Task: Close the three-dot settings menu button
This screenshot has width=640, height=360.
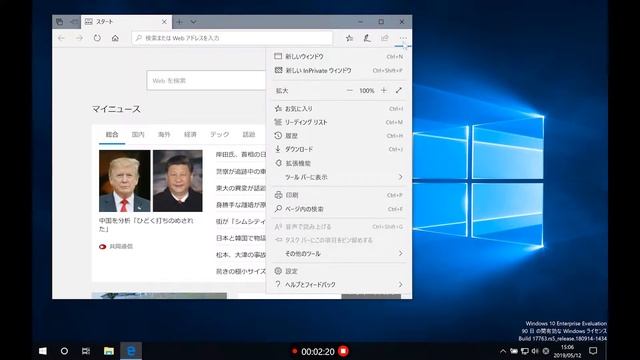Action: pos(403,38)
